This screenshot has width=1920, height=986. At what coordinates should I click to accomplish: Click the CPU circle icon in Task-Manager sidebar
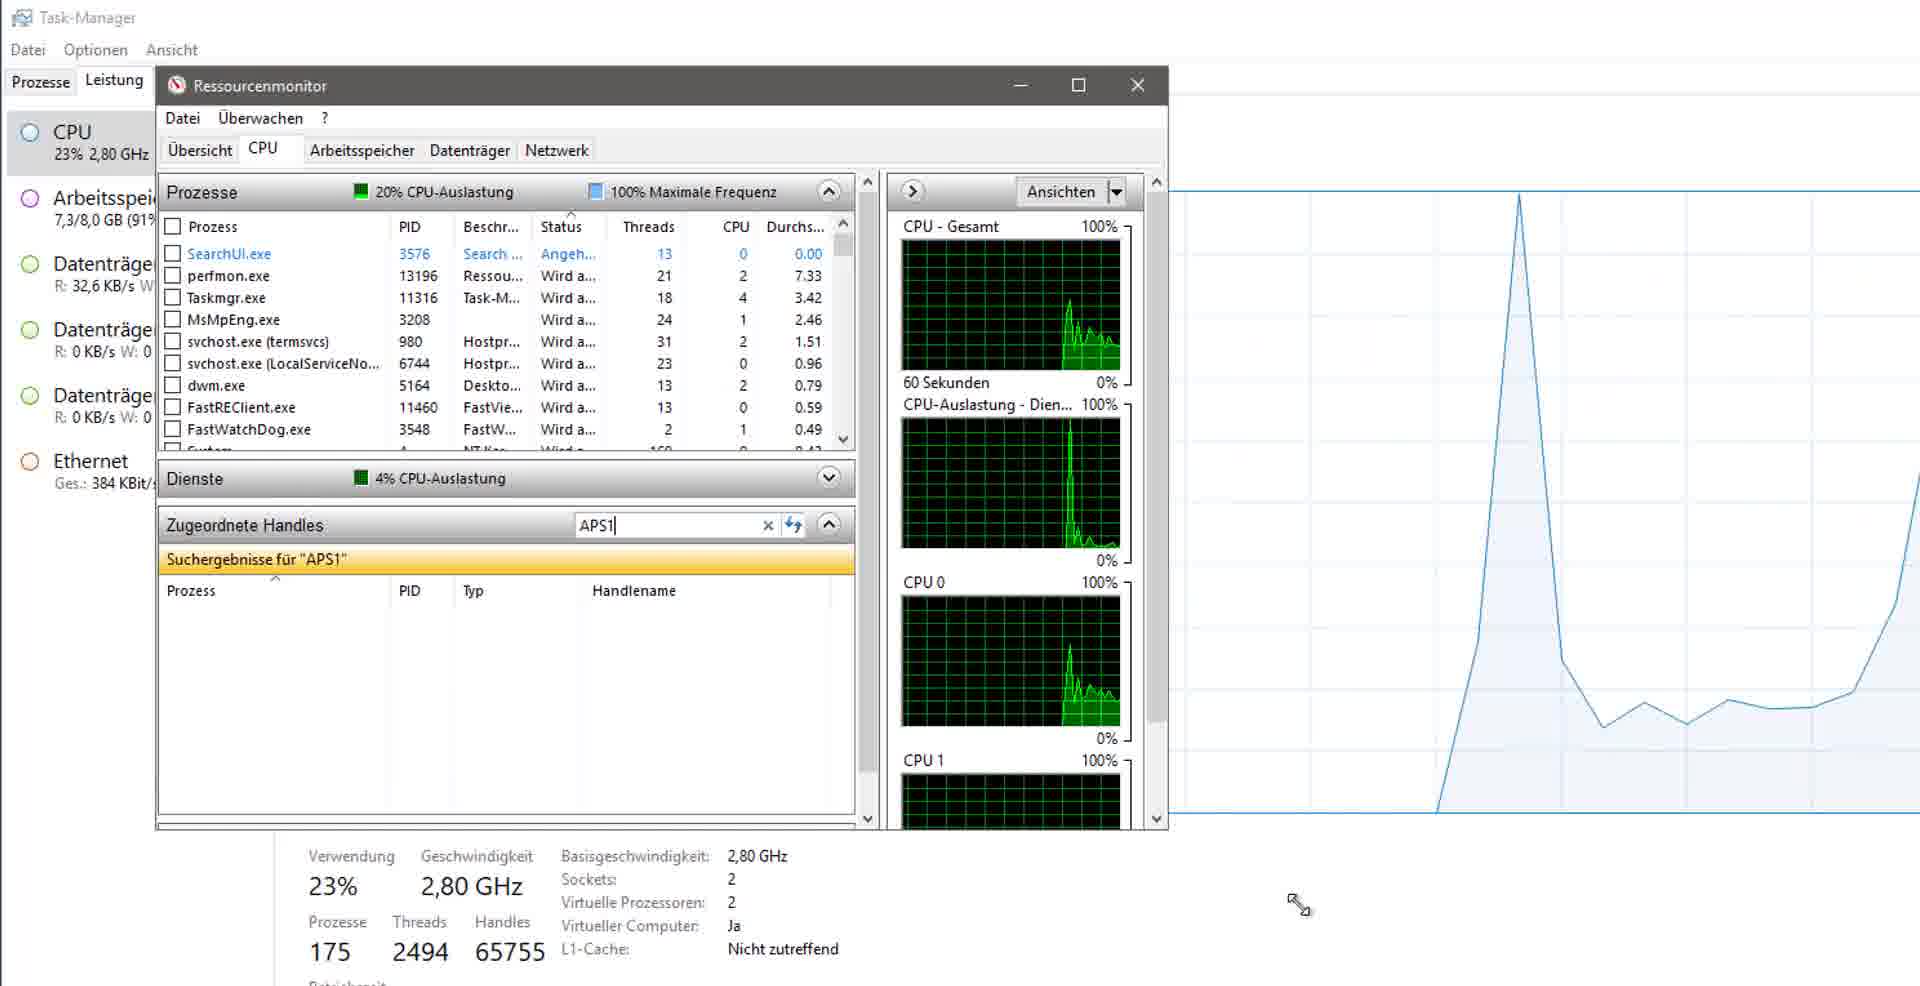click(x=30, y=132)
